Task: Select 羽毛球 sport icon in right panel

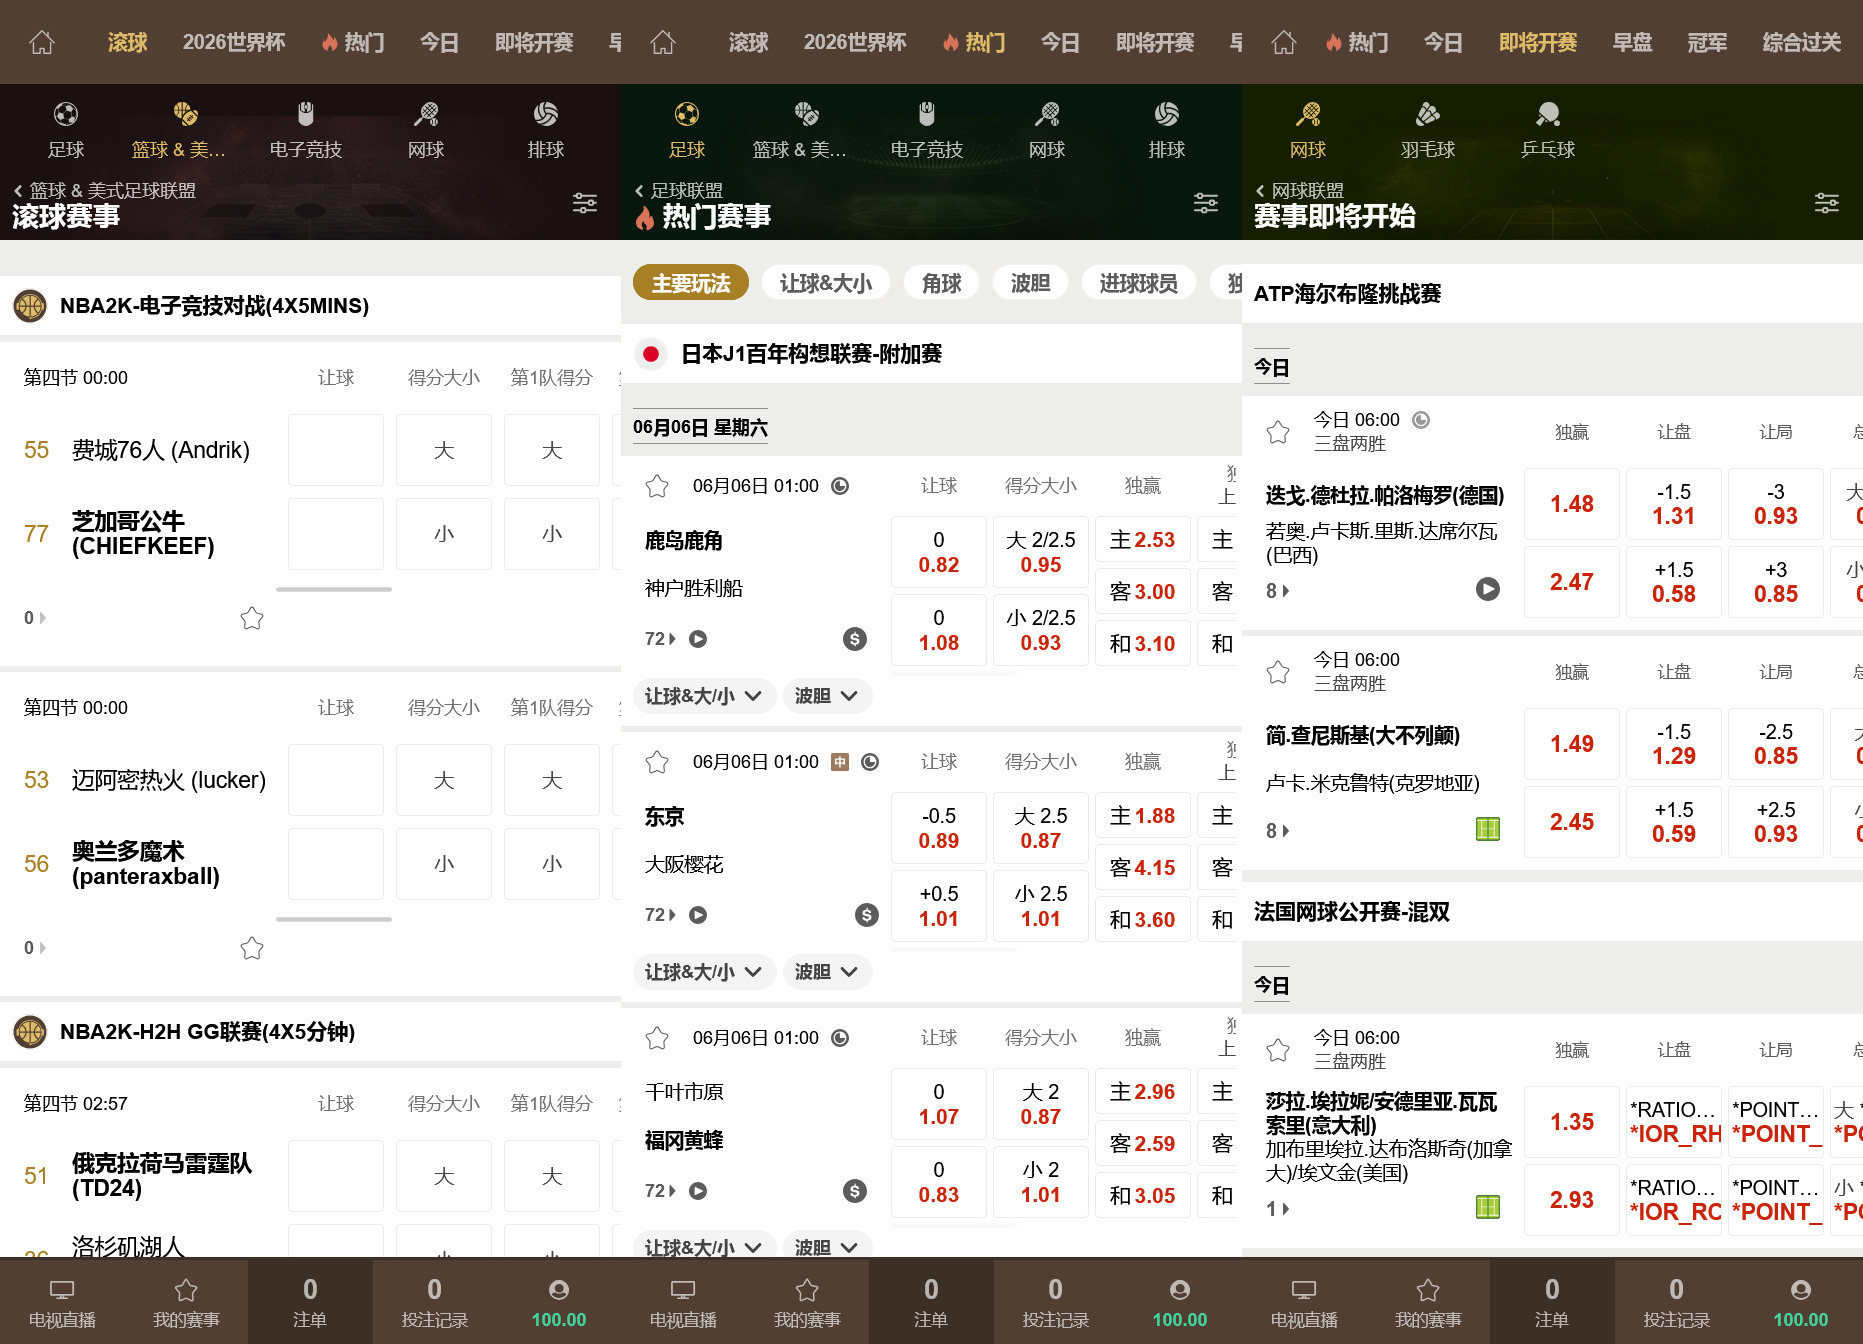Action: coord(1428,130)
